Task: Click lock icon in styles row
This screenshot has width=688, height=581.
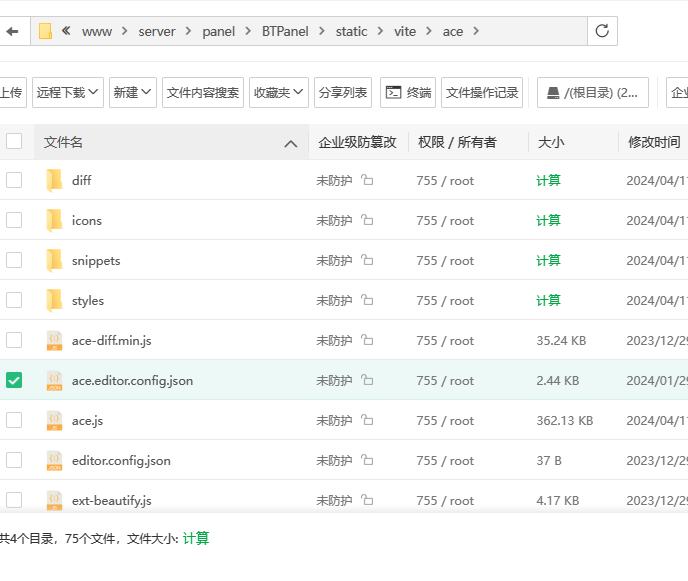Action: [367, 300]
